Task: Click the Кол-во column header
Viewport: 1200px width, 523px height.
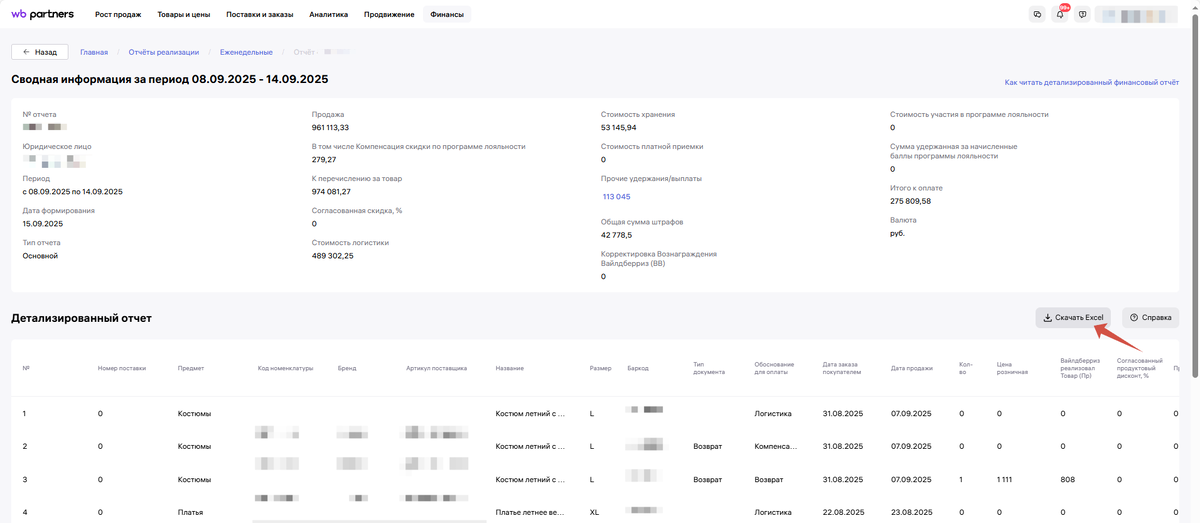Action: pos(965,369)
